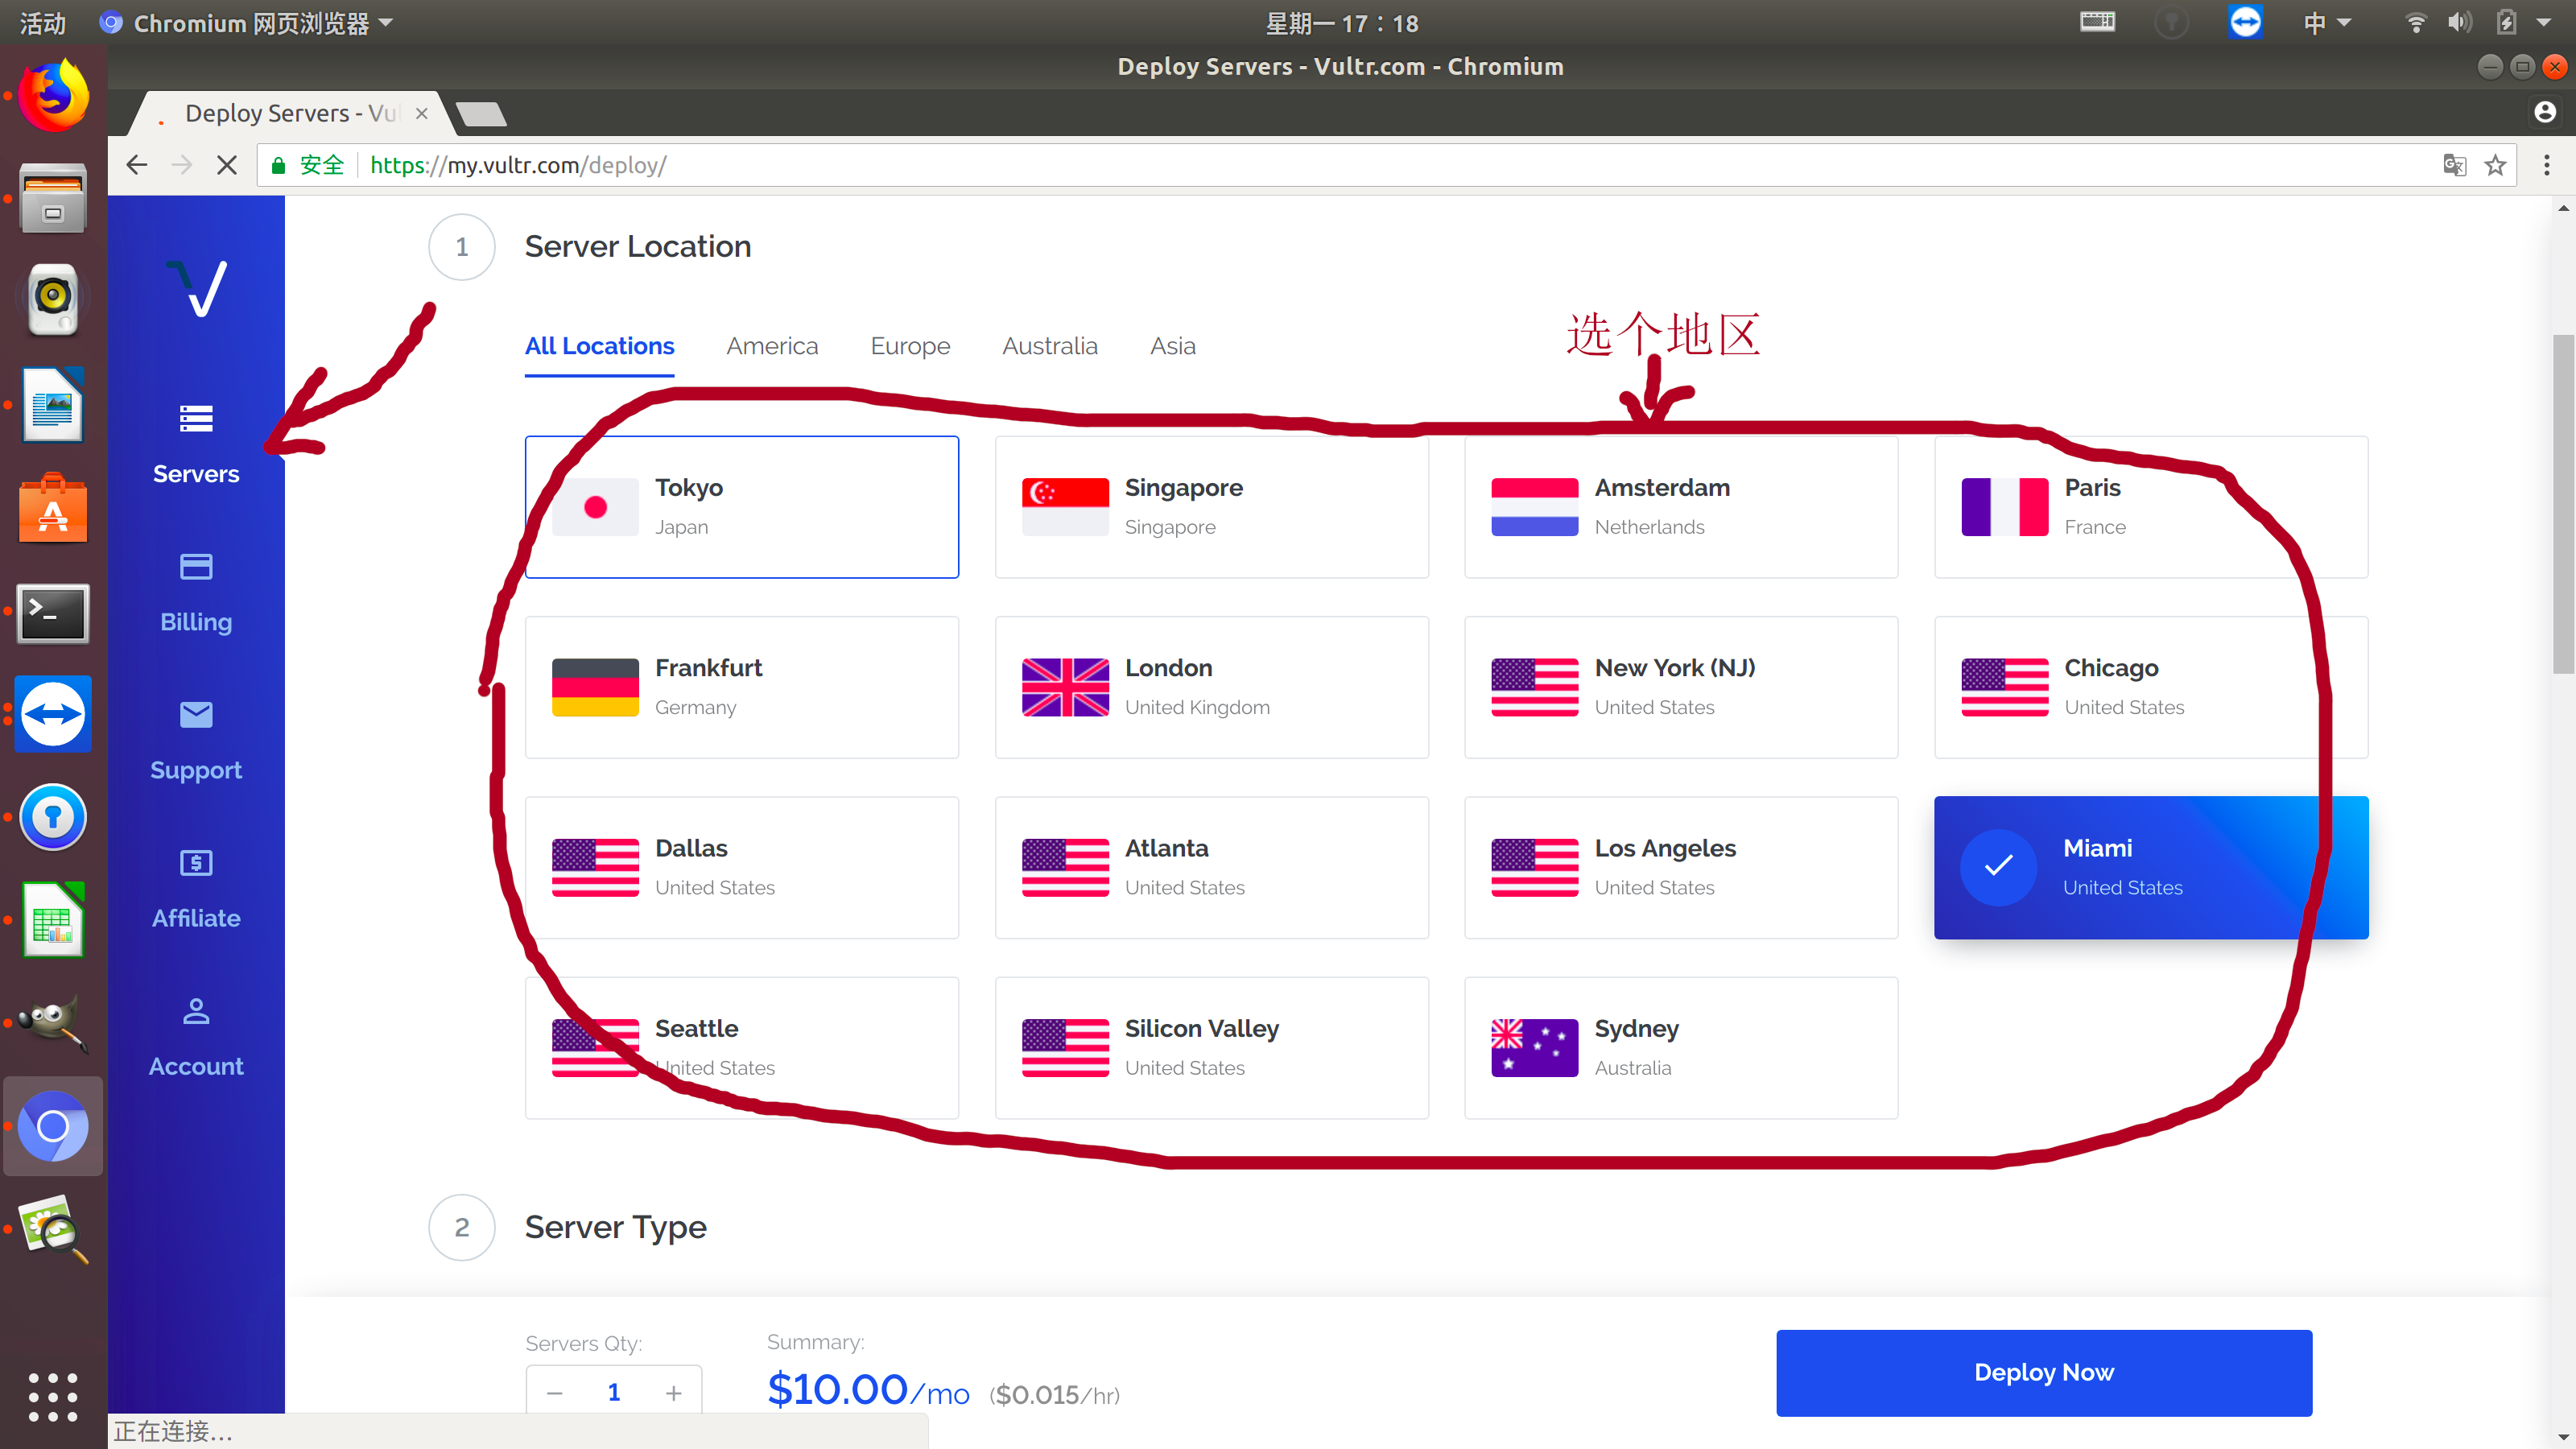This screenshot has width=2576, height=1449.
Task: Select Tokyo, Japan location
Action: pos(742,507)
